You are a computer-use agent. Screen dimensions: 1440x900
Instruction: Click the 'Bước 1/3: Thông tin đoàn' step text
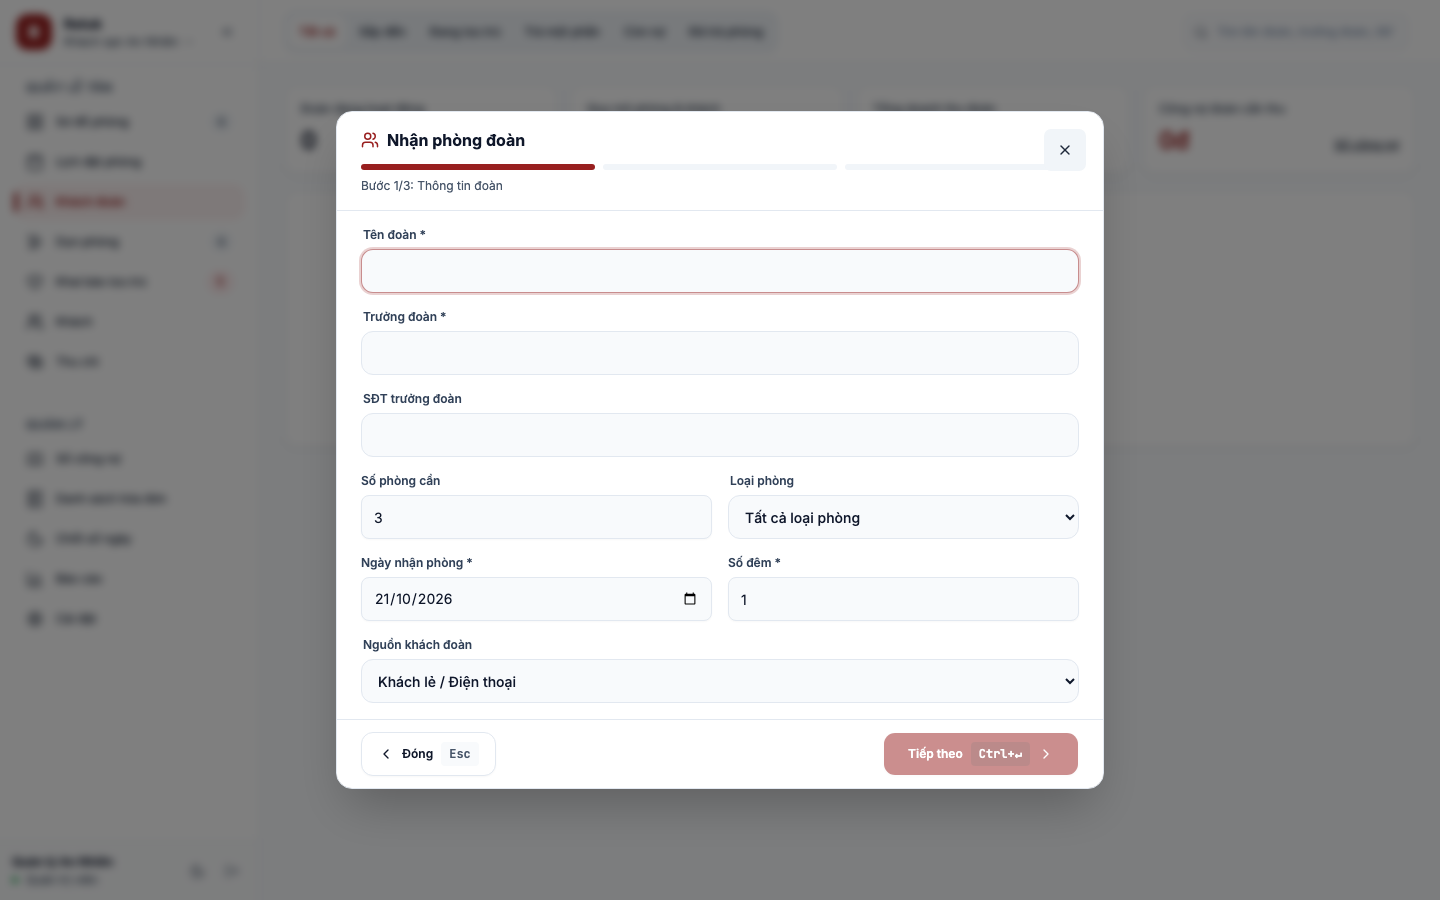pos(432,186)
